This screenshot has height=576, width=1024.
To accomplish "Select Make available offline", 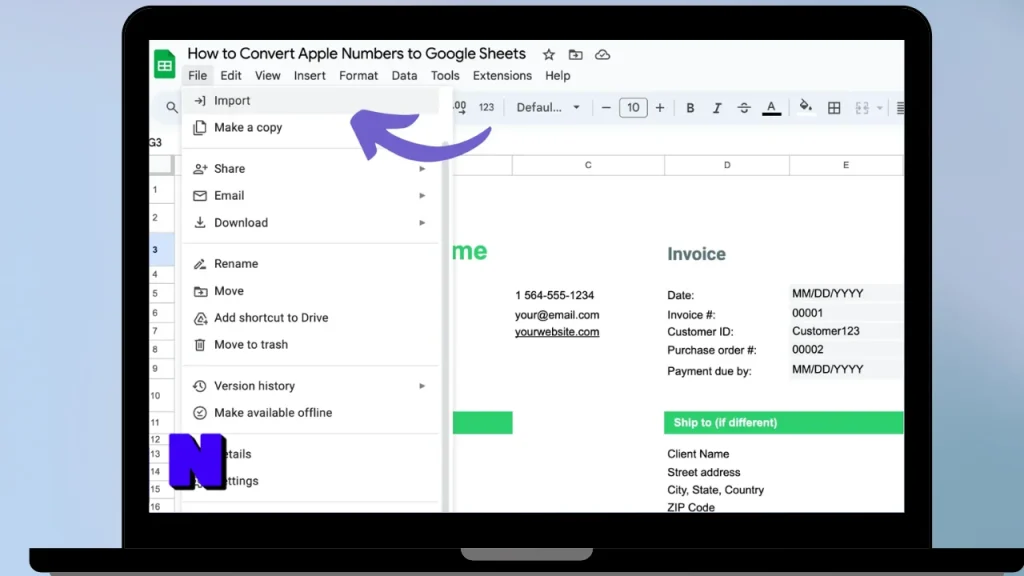I will pos(311,413).
